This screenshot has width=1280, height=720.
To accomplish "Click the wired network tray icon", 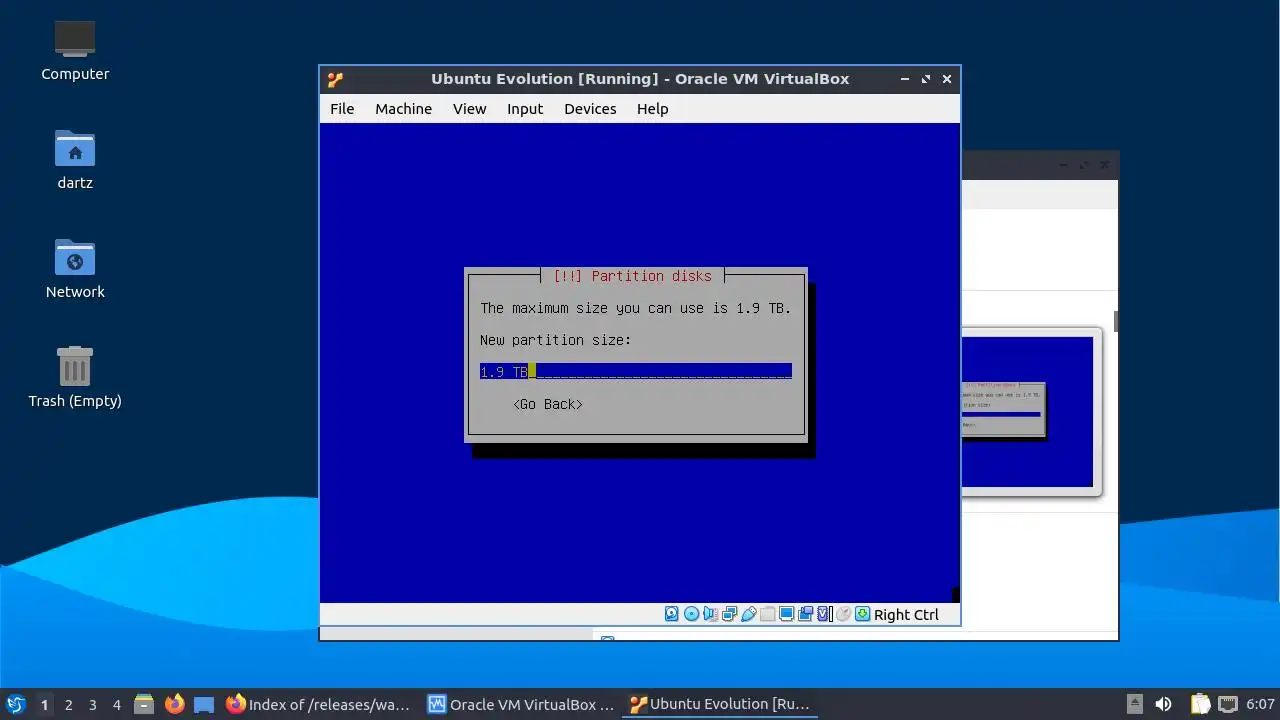I will [x=1228, y=704].
